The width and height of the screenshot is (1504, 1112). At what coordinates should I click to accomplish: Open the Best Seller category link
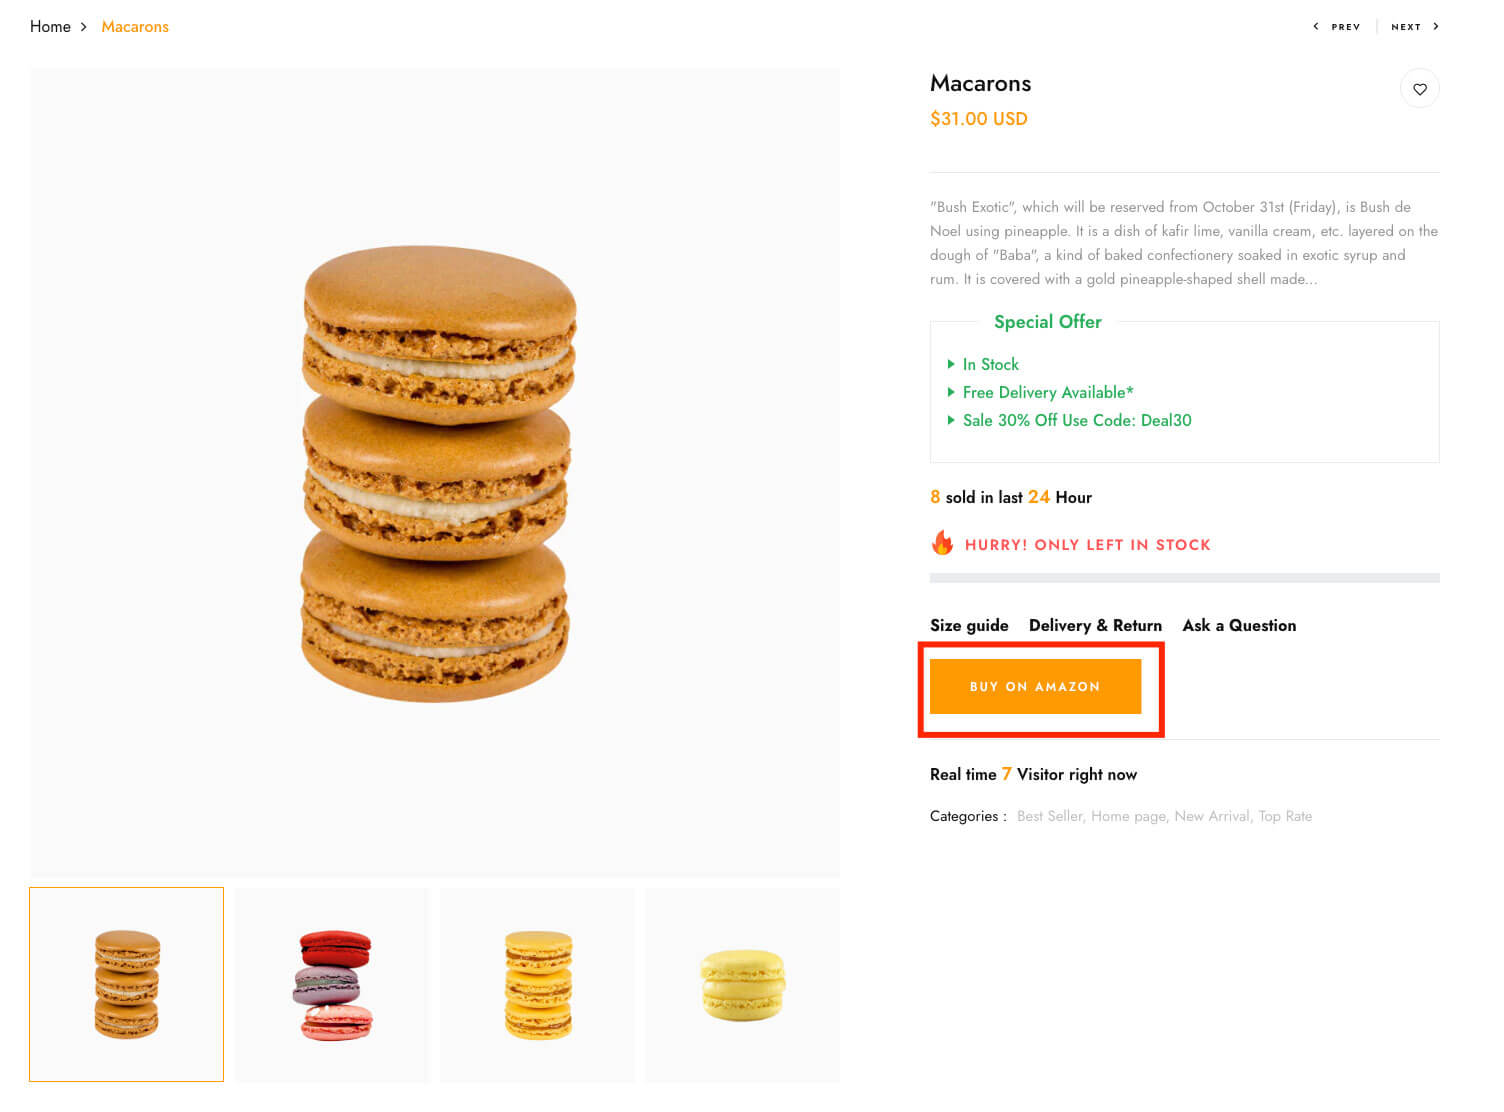click(x=1049, y=816)
